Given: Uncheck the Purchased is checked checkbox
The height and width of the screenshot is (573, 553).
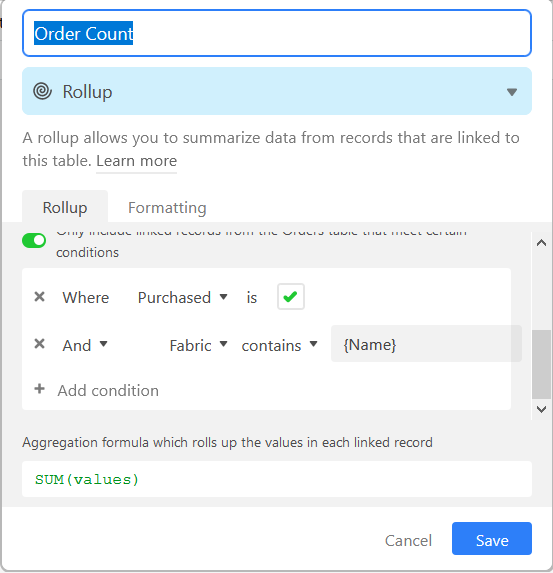Looking at the screenshot, I should (x=291, y=296).
